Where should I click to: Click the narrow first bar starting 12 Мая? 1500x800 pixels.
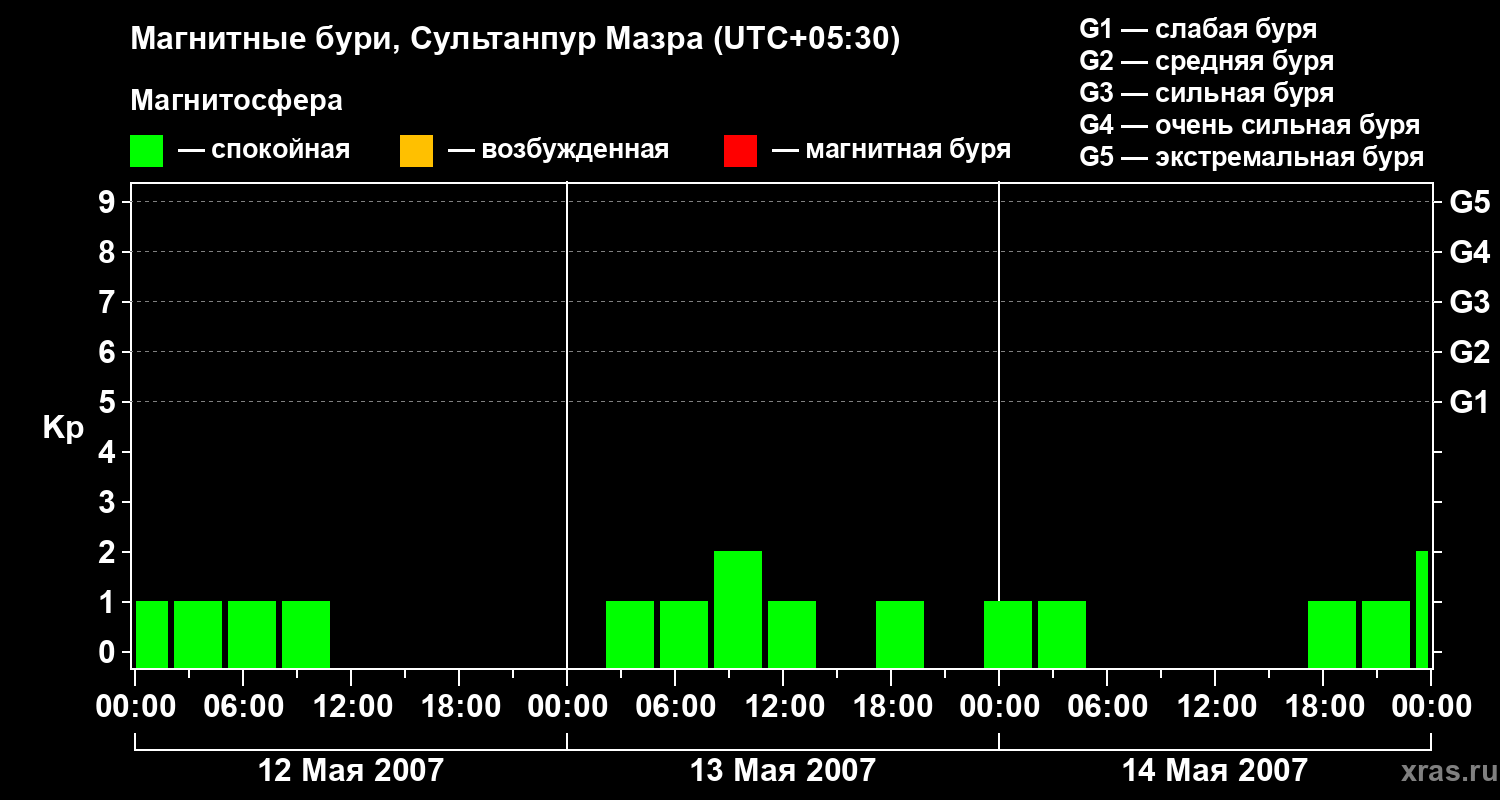click(x=152, y=634)
